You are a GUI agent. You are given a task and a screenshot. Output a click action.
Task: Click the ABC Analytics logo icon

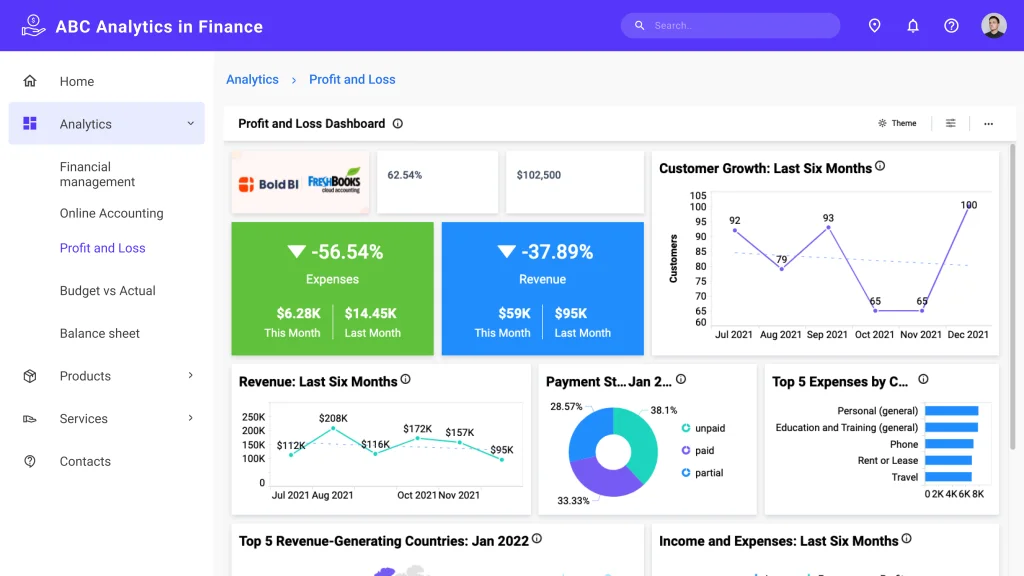tap(33, 25)
